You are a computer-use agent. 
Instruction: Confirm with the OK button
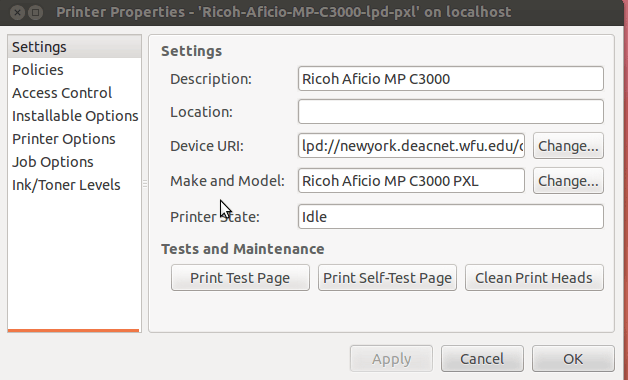[x=573, y=359]
